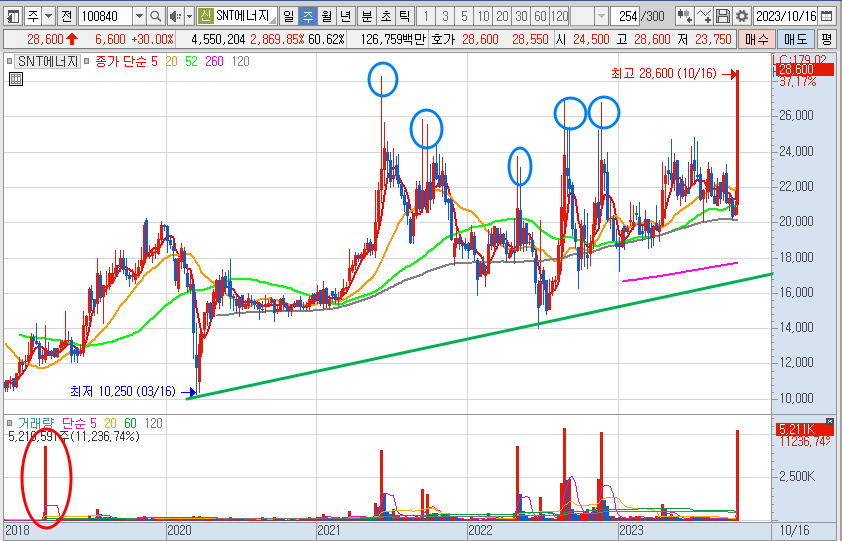Search for a stock with the magnifier icon
This screenshot has width=842, height=541.
(155, 17)
